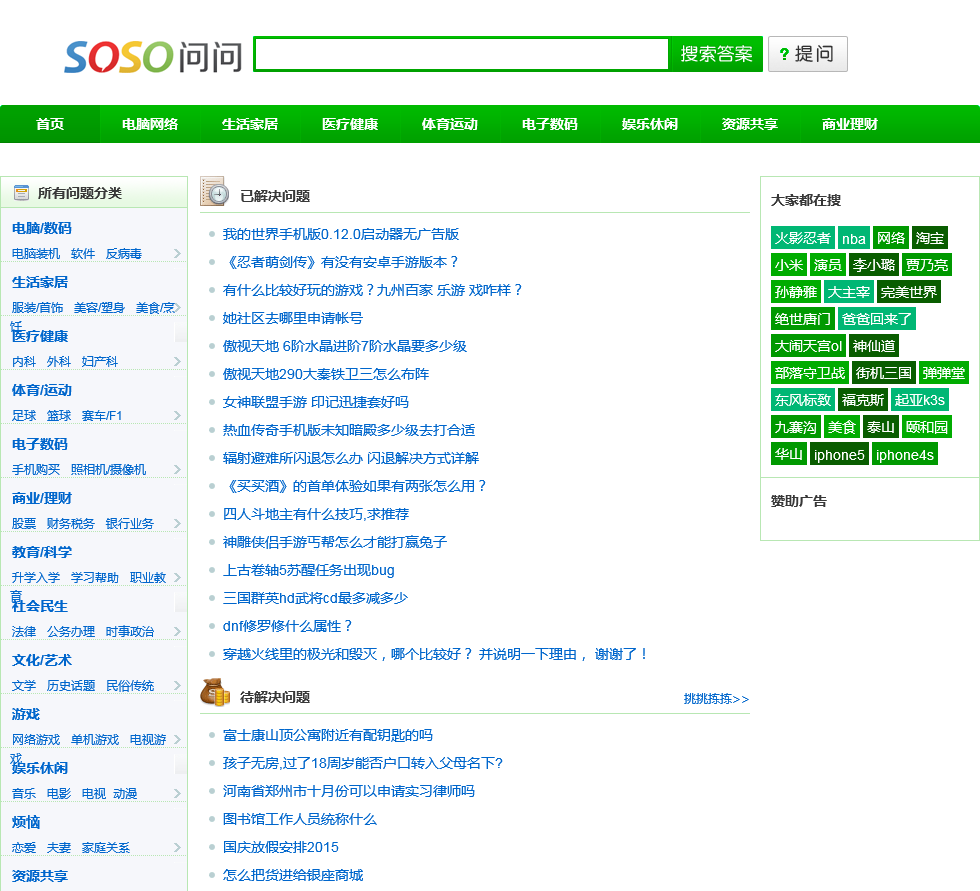Expand the 网络游戏 row arrow
The width and height of the screenshot is (980, 891).
tap(178, 740)
